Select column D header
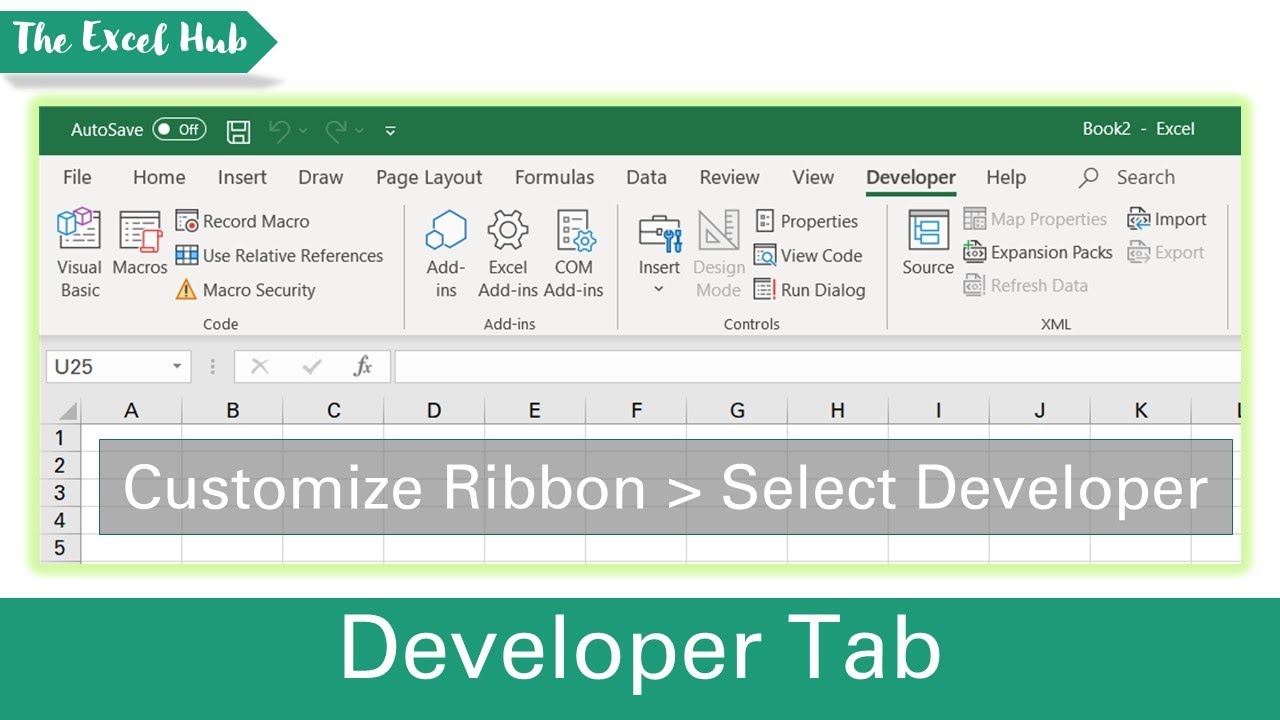 click(434, 410)
